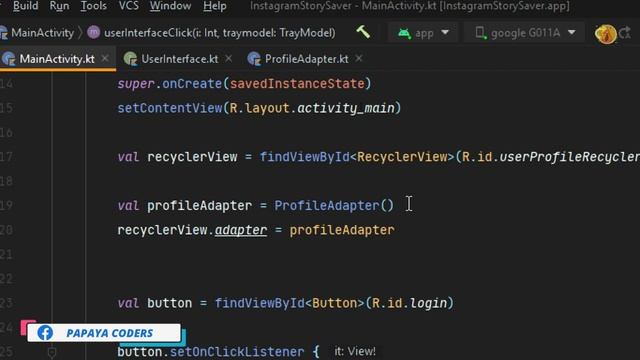The image size is (640, 360).
Task: Click underlined 'adapter' property
Action: coord(241,230)
